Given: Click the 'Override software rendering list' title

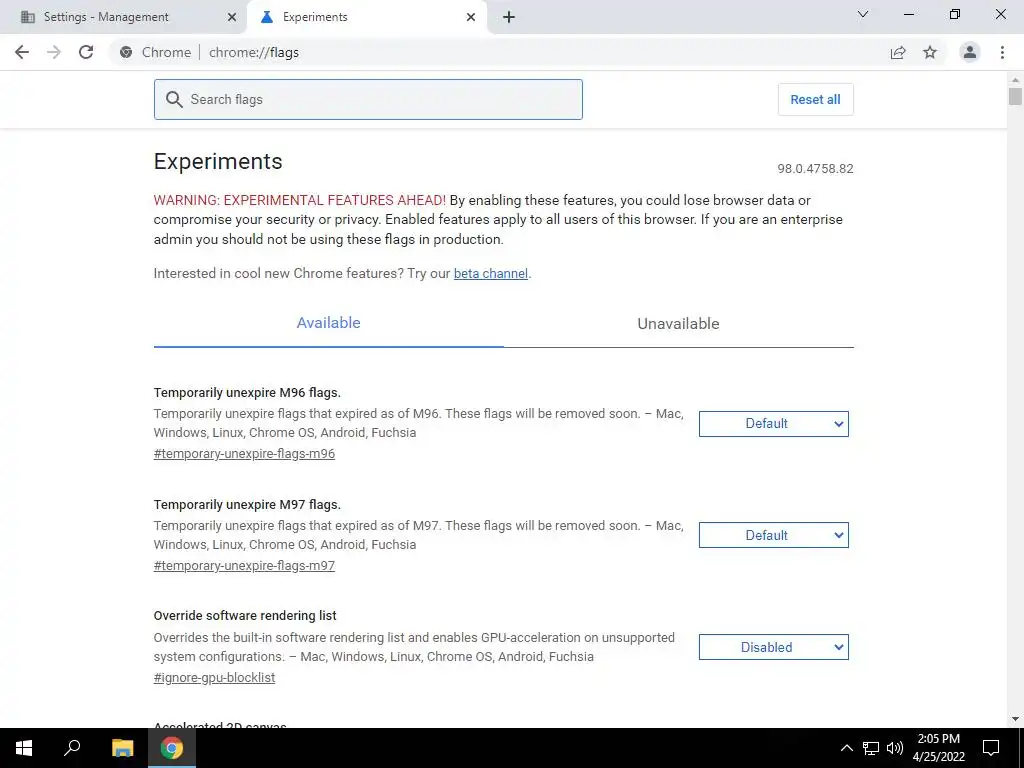Looking at the screenshot, I should (x=245, y=616).
